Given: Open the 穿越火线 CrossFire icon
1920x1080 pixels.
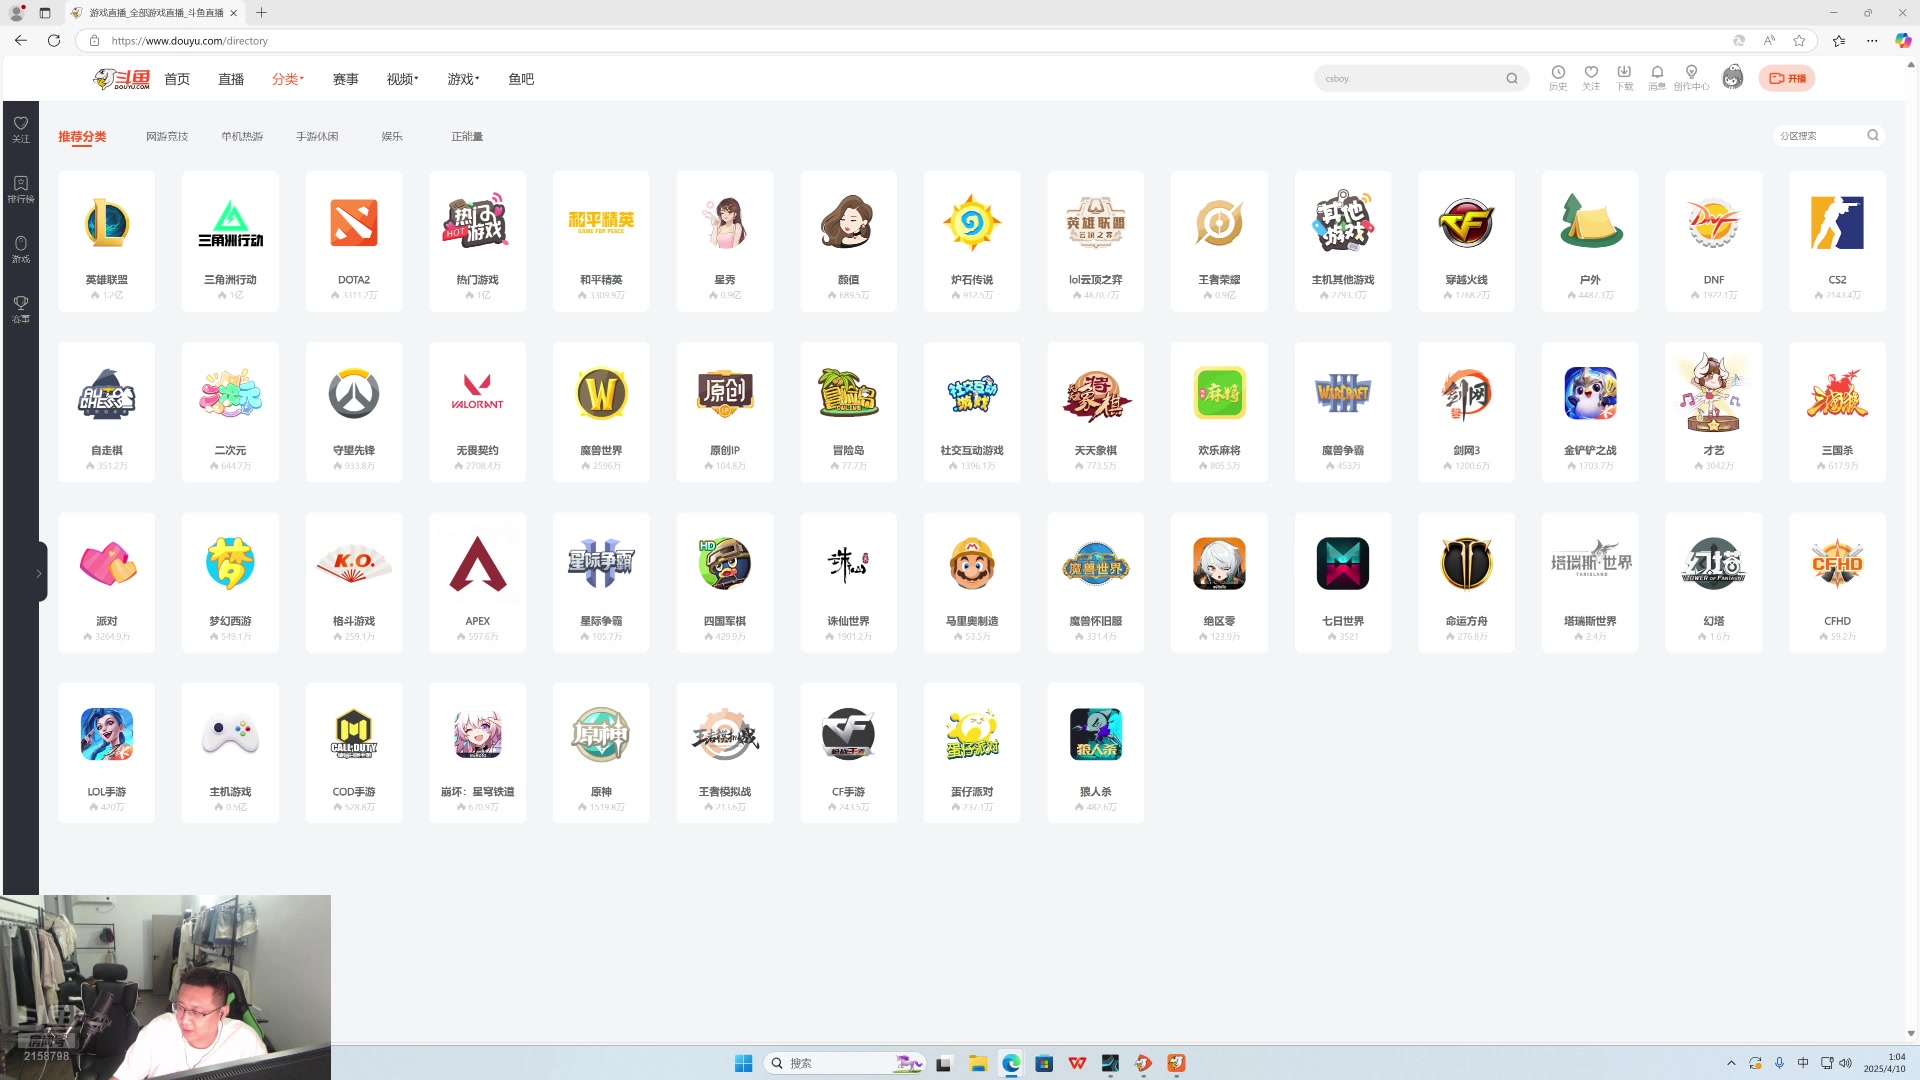Looking at the screenshot, I should [x=1466, y=223].
